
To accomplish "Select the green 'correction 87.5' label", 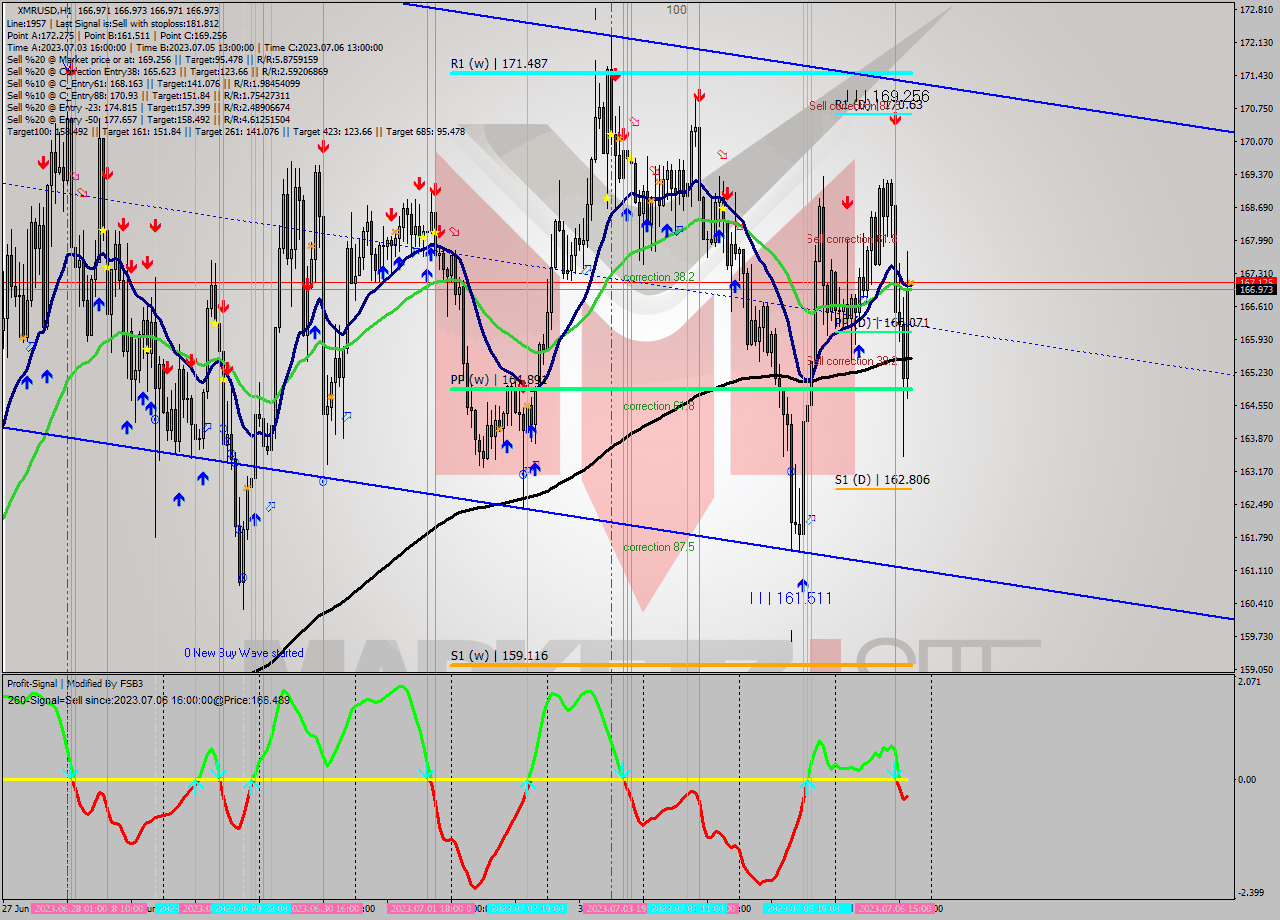I will [658, 547].
